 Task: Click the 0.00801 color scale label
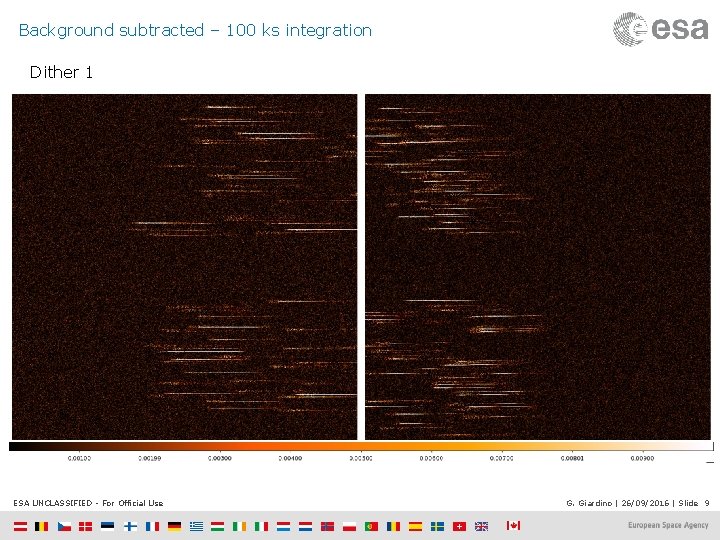pyautogui.click(x=572, y=458)
